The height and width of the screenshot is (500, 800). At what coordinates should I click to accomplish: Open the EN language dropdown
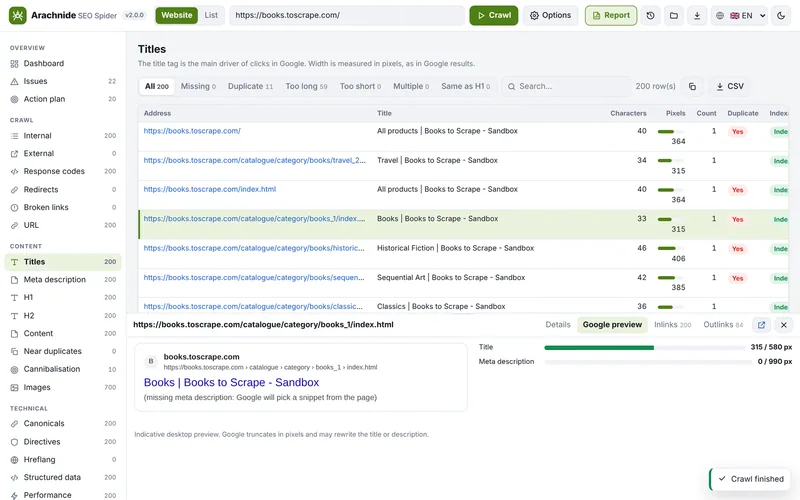(x=741, y=15)
